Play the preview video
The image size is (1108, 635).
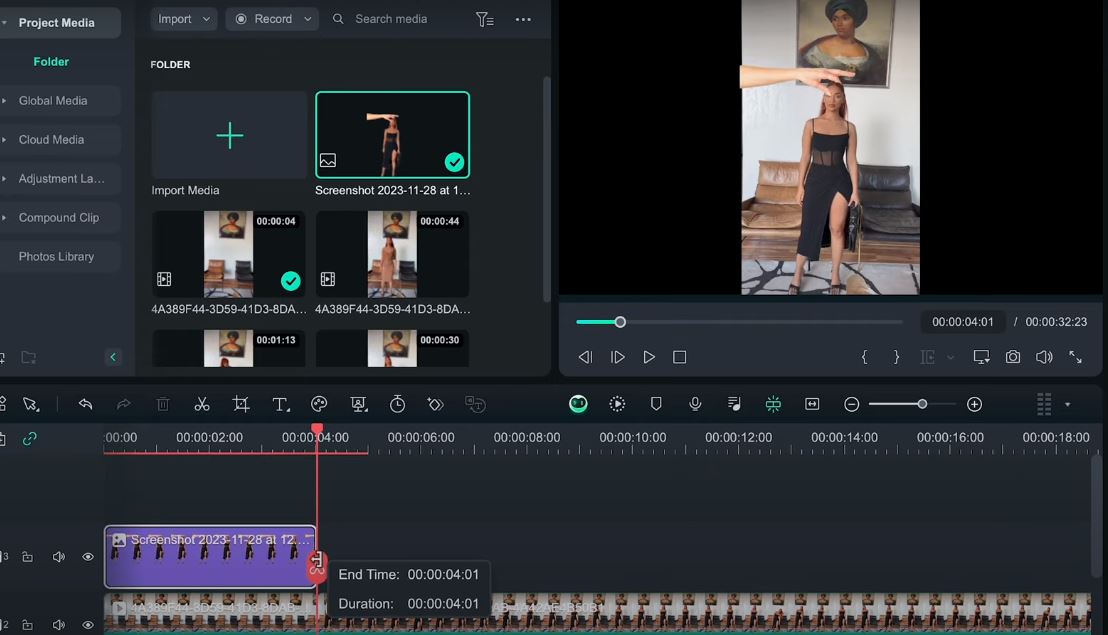pyautogui.click(x=649, y=357)
